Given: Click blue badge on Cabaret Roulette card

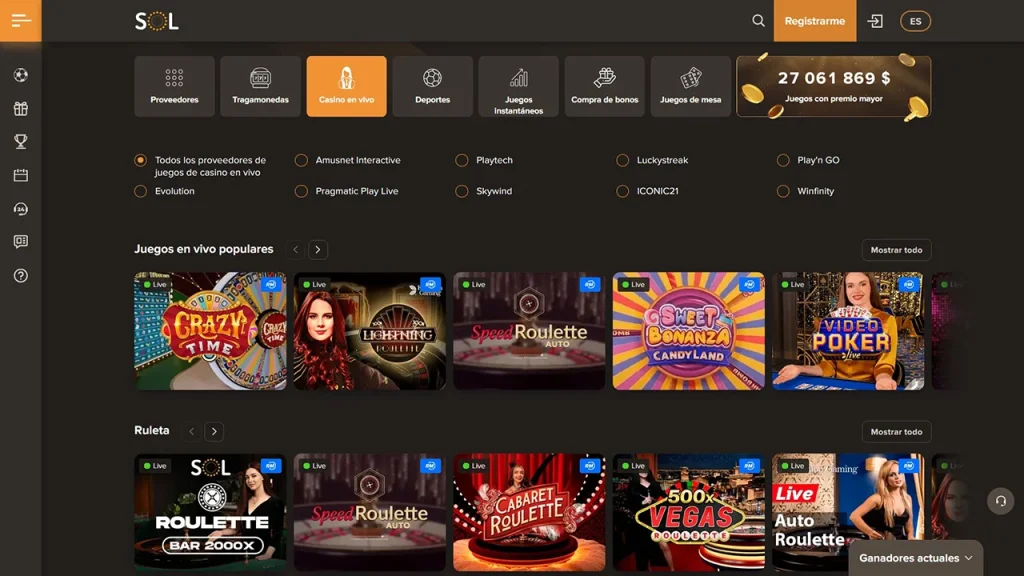Looking at the screenshot, I should pos(589,466).
